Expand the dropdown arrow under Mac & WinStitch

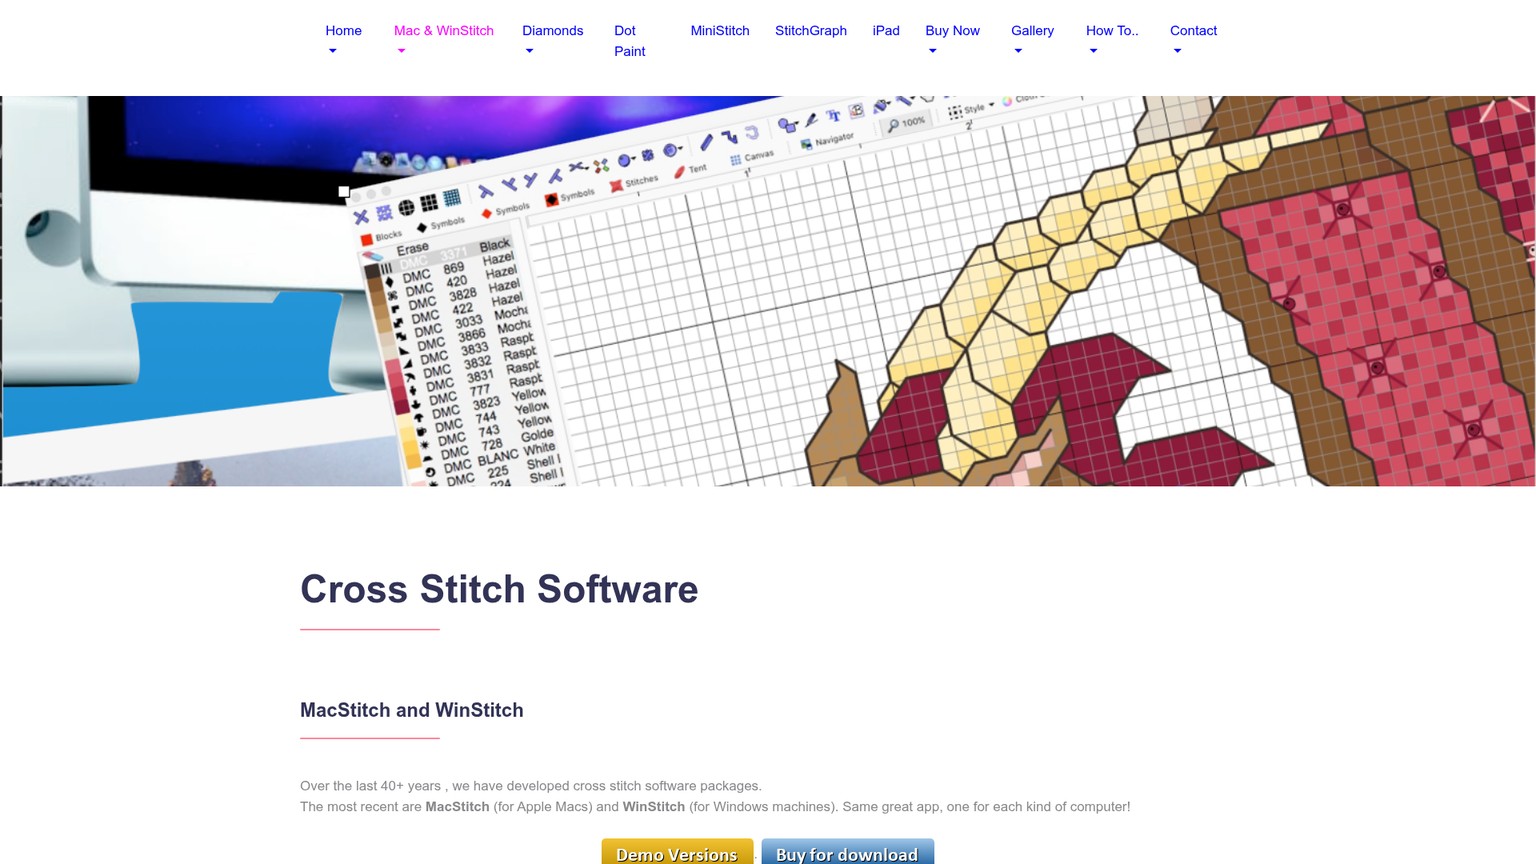pyautogui.click(x=401, y=51)
